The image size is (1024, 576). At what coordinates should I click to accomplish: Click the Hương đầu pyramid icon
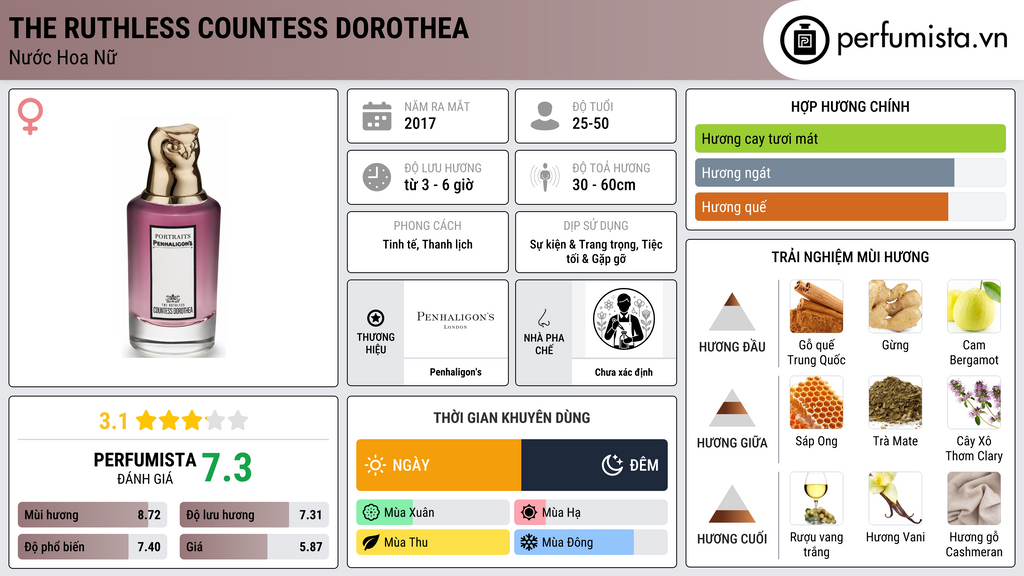point(731,312)
